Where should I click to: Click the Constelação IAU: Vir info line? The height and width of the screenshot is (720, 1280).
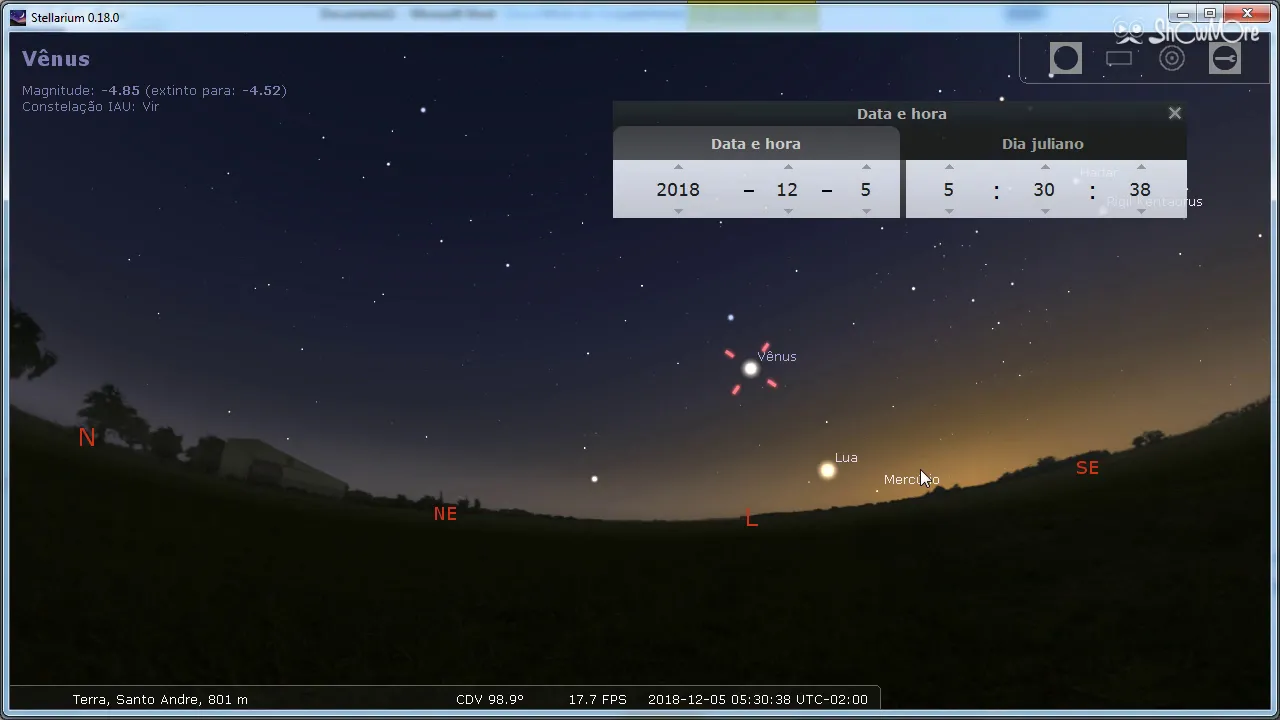(90, 106)
